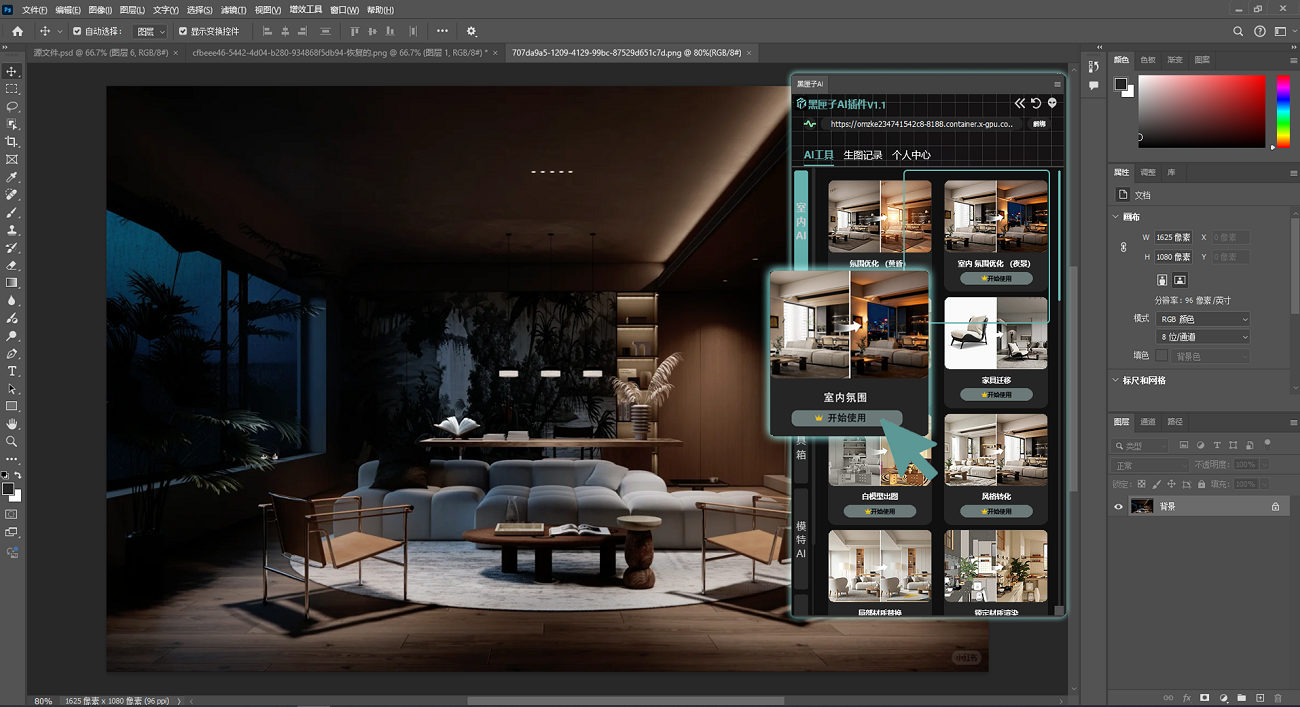Click 开始使用 under 家具迁移
This screenshot has height=707, width=1300.
(996, 395)
